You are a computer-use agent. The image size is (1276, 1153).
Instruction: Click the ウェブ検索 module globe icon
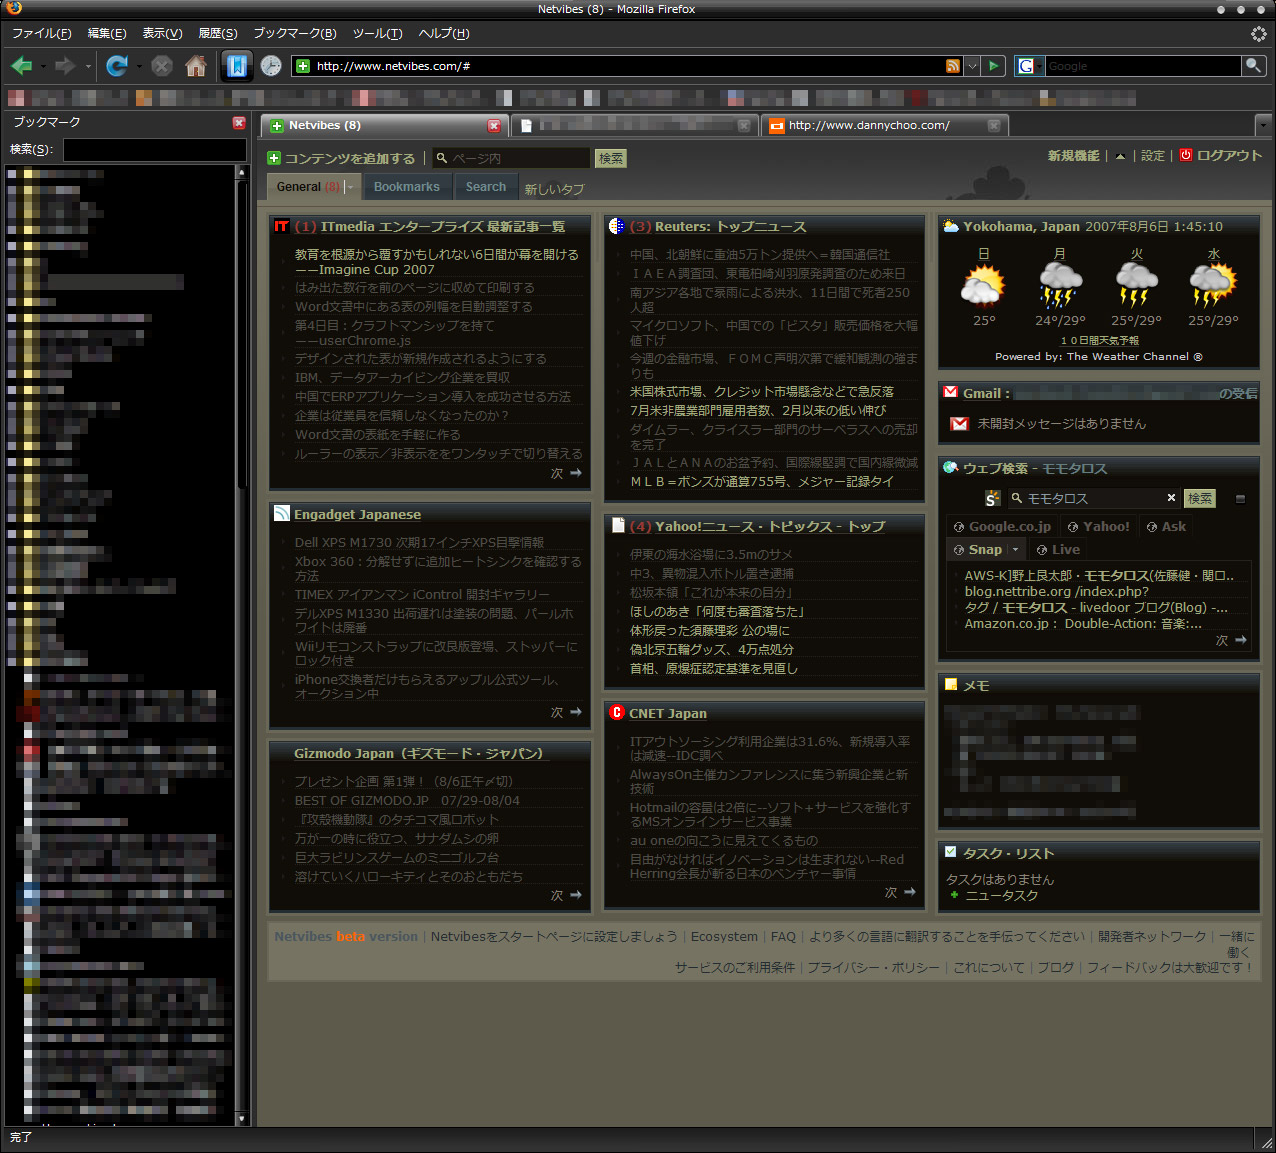pos(951,467)
